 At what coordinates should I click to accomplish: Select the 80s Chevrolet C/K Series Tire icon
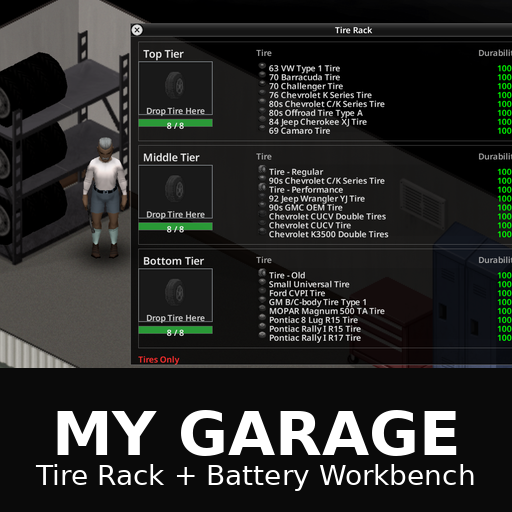(262, 102)
